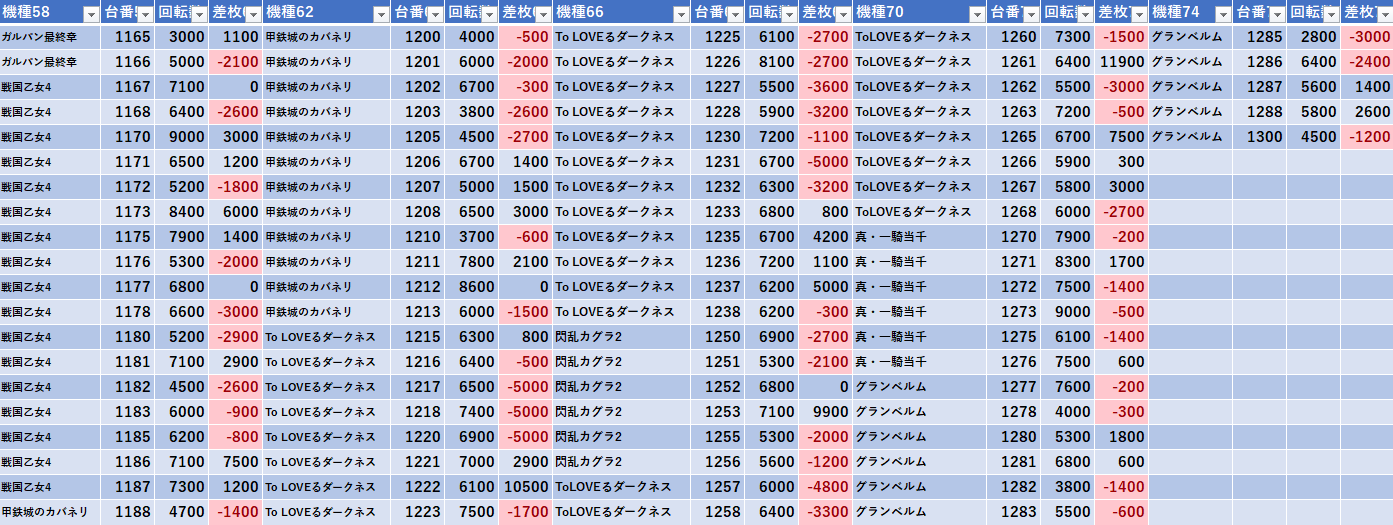
Task: Select the 差枚 value 9900
Action: [x=825, y=412]
